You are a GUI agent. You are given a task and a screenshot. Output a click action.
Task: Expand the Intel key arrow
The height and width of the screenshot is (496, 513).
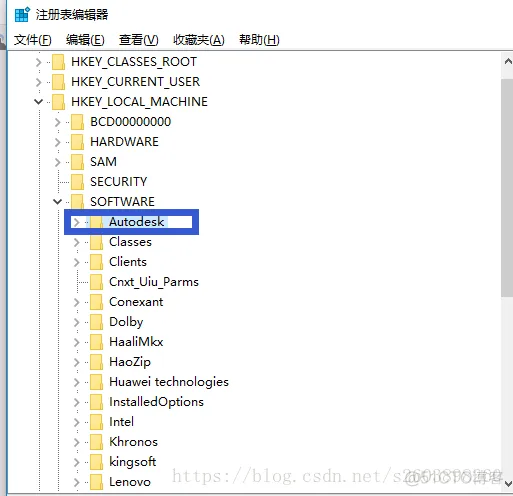click(76, 422)
